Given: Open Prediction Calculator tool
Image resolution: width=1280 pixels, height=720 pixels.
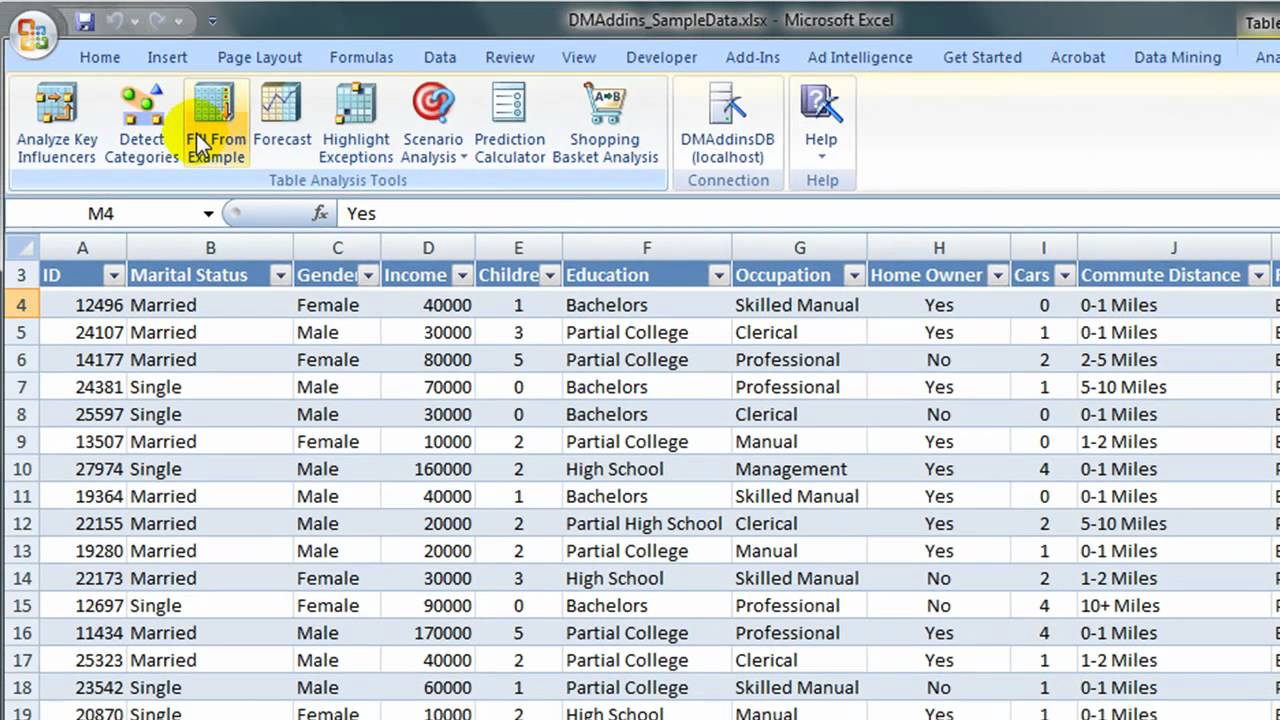Looking at the screenshot, I should [510, 124].
